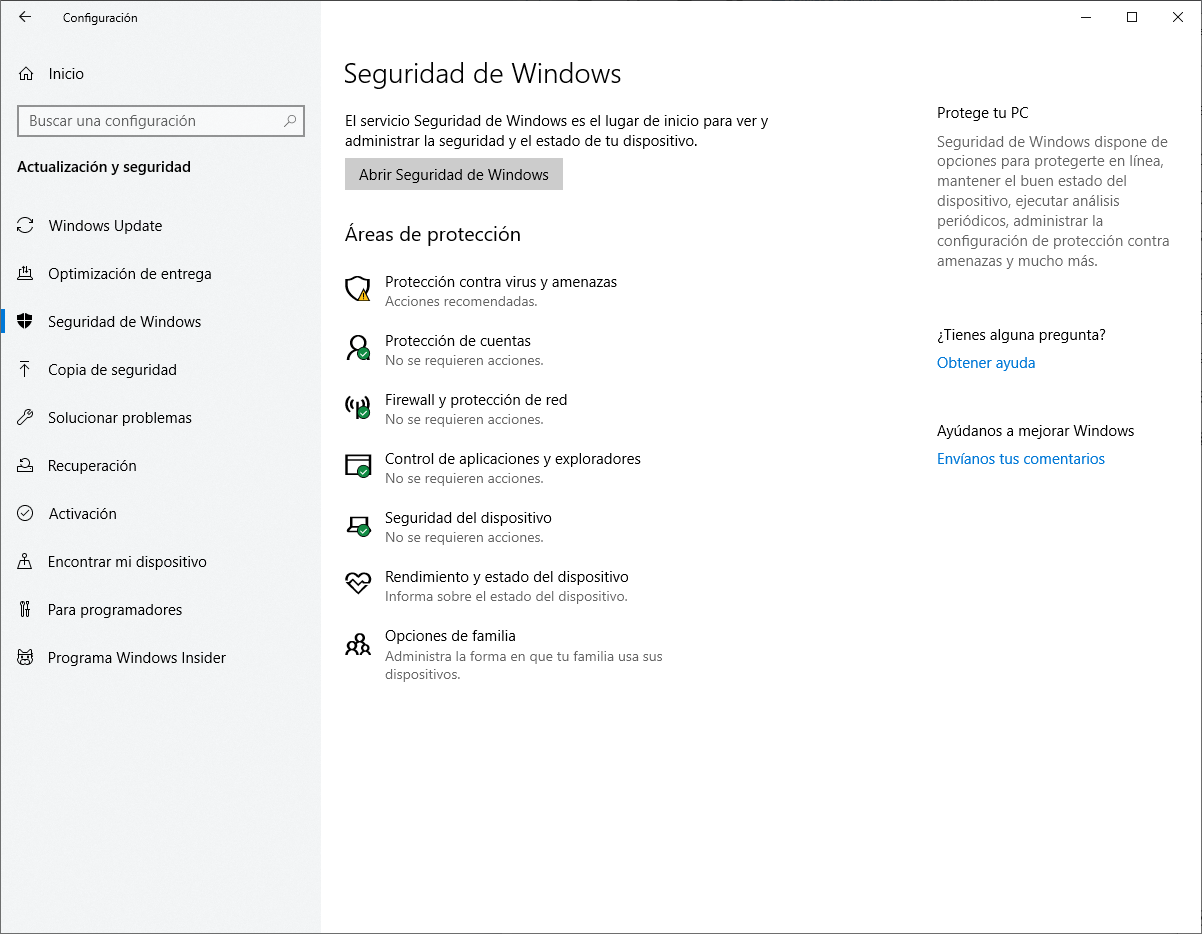Image resolution: width=1202 pixels, height=934 pixels.
Task: Open Programa Windows Insider settings
Action: (x=139, y=657)
